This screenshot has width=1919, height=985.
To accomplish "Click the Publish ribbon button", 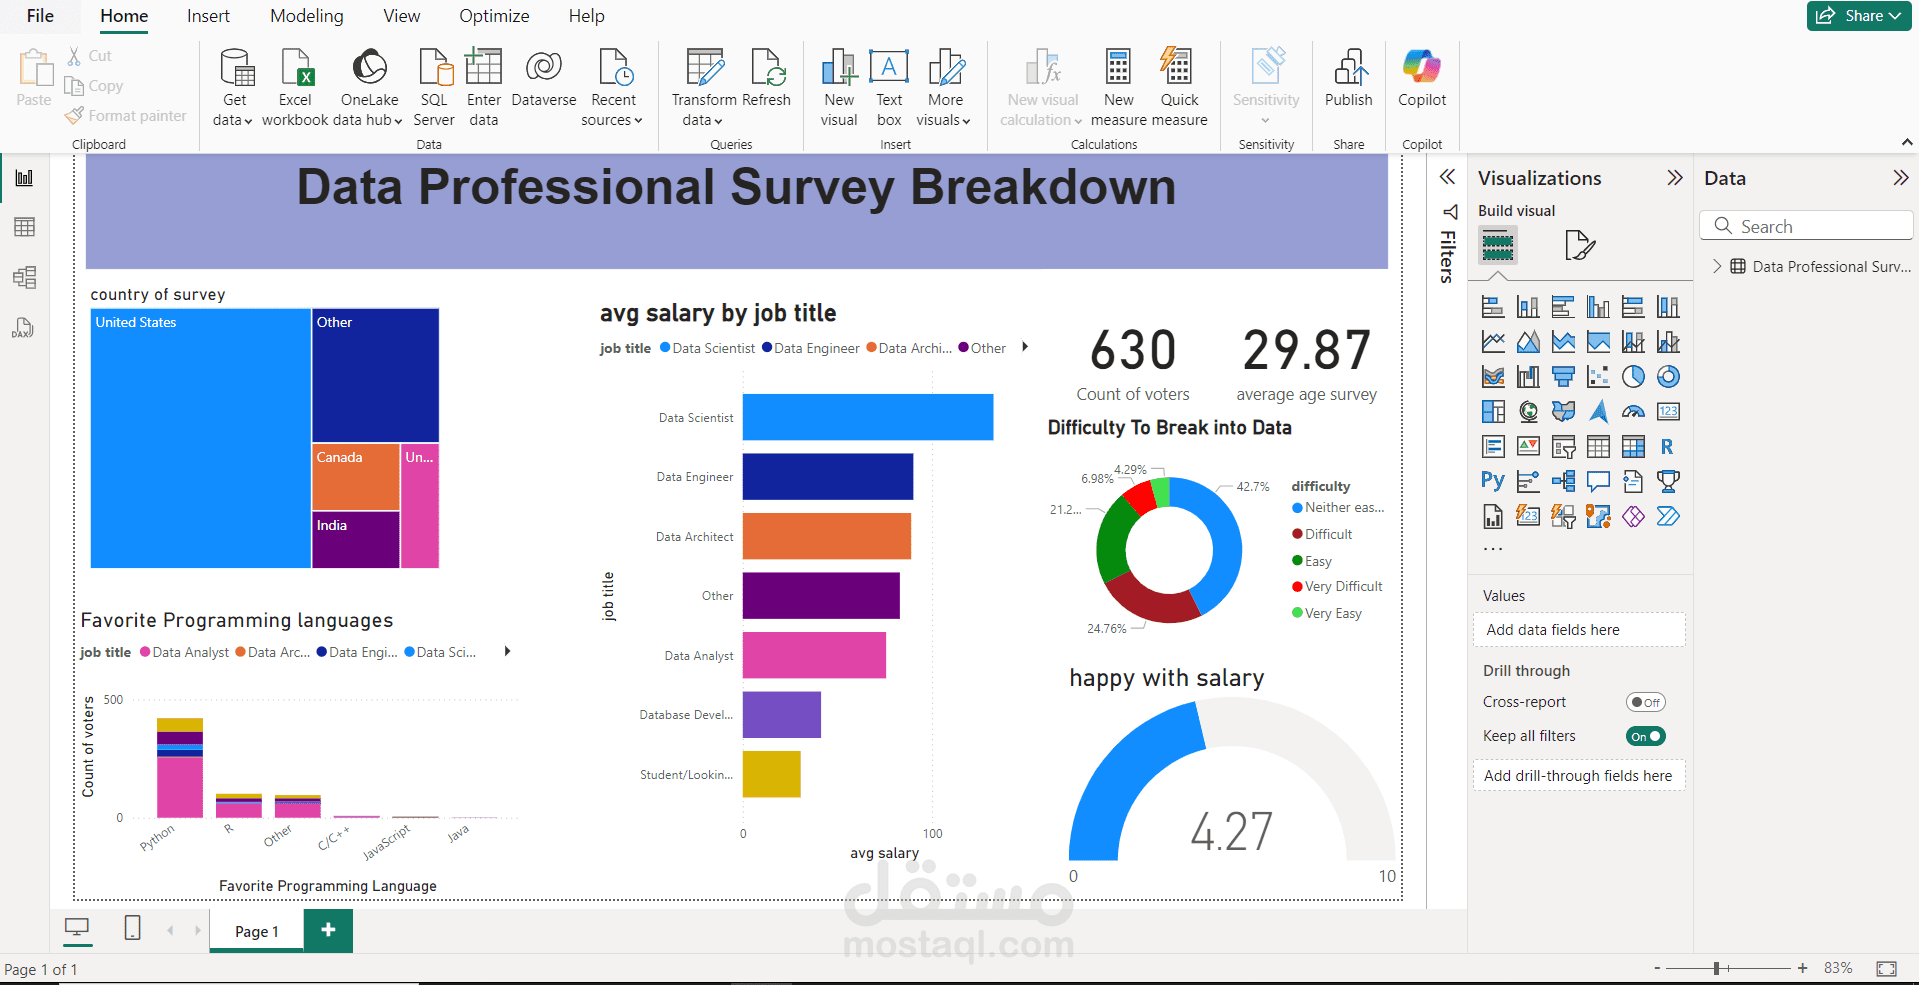I will (1349, 78).
